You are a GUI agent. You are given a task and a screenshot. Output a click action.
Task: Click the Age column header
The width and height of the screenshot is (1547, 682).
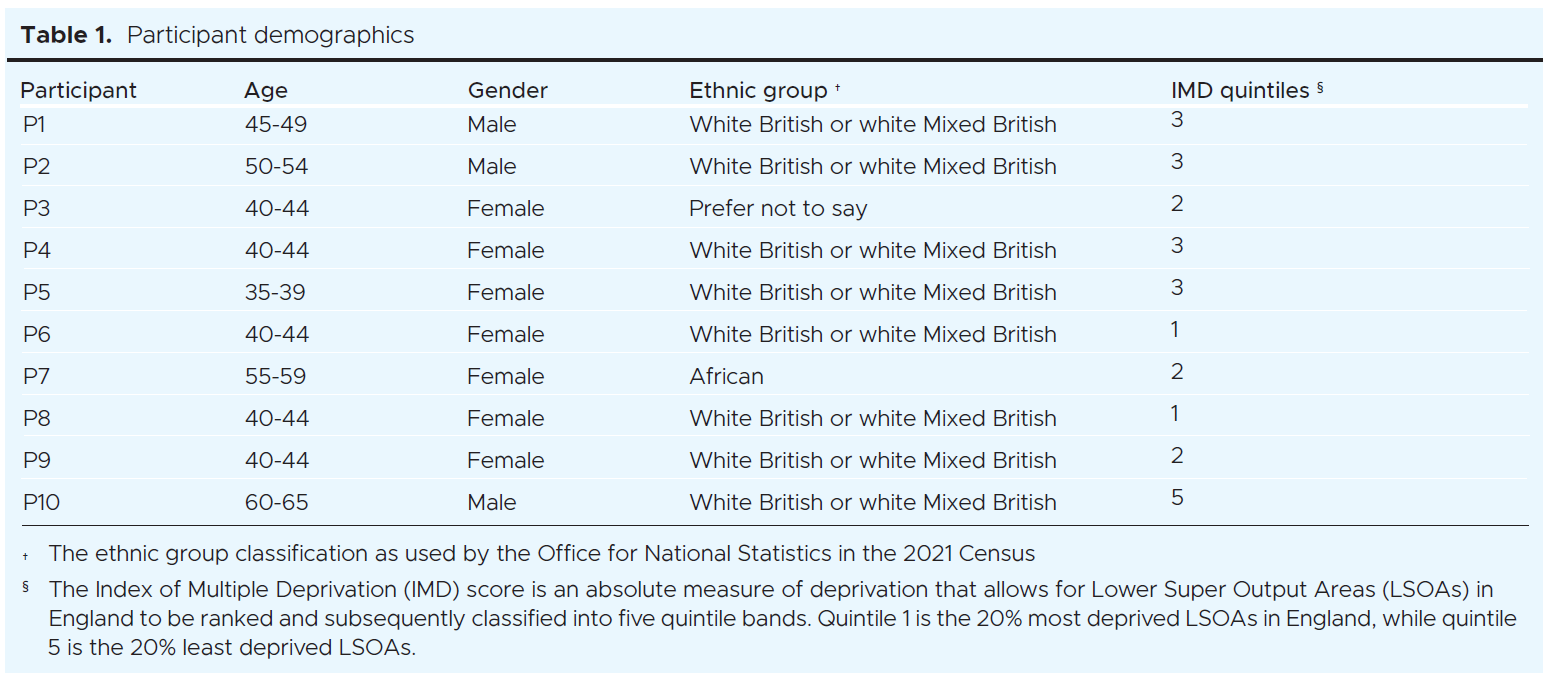tap(265, 90)
